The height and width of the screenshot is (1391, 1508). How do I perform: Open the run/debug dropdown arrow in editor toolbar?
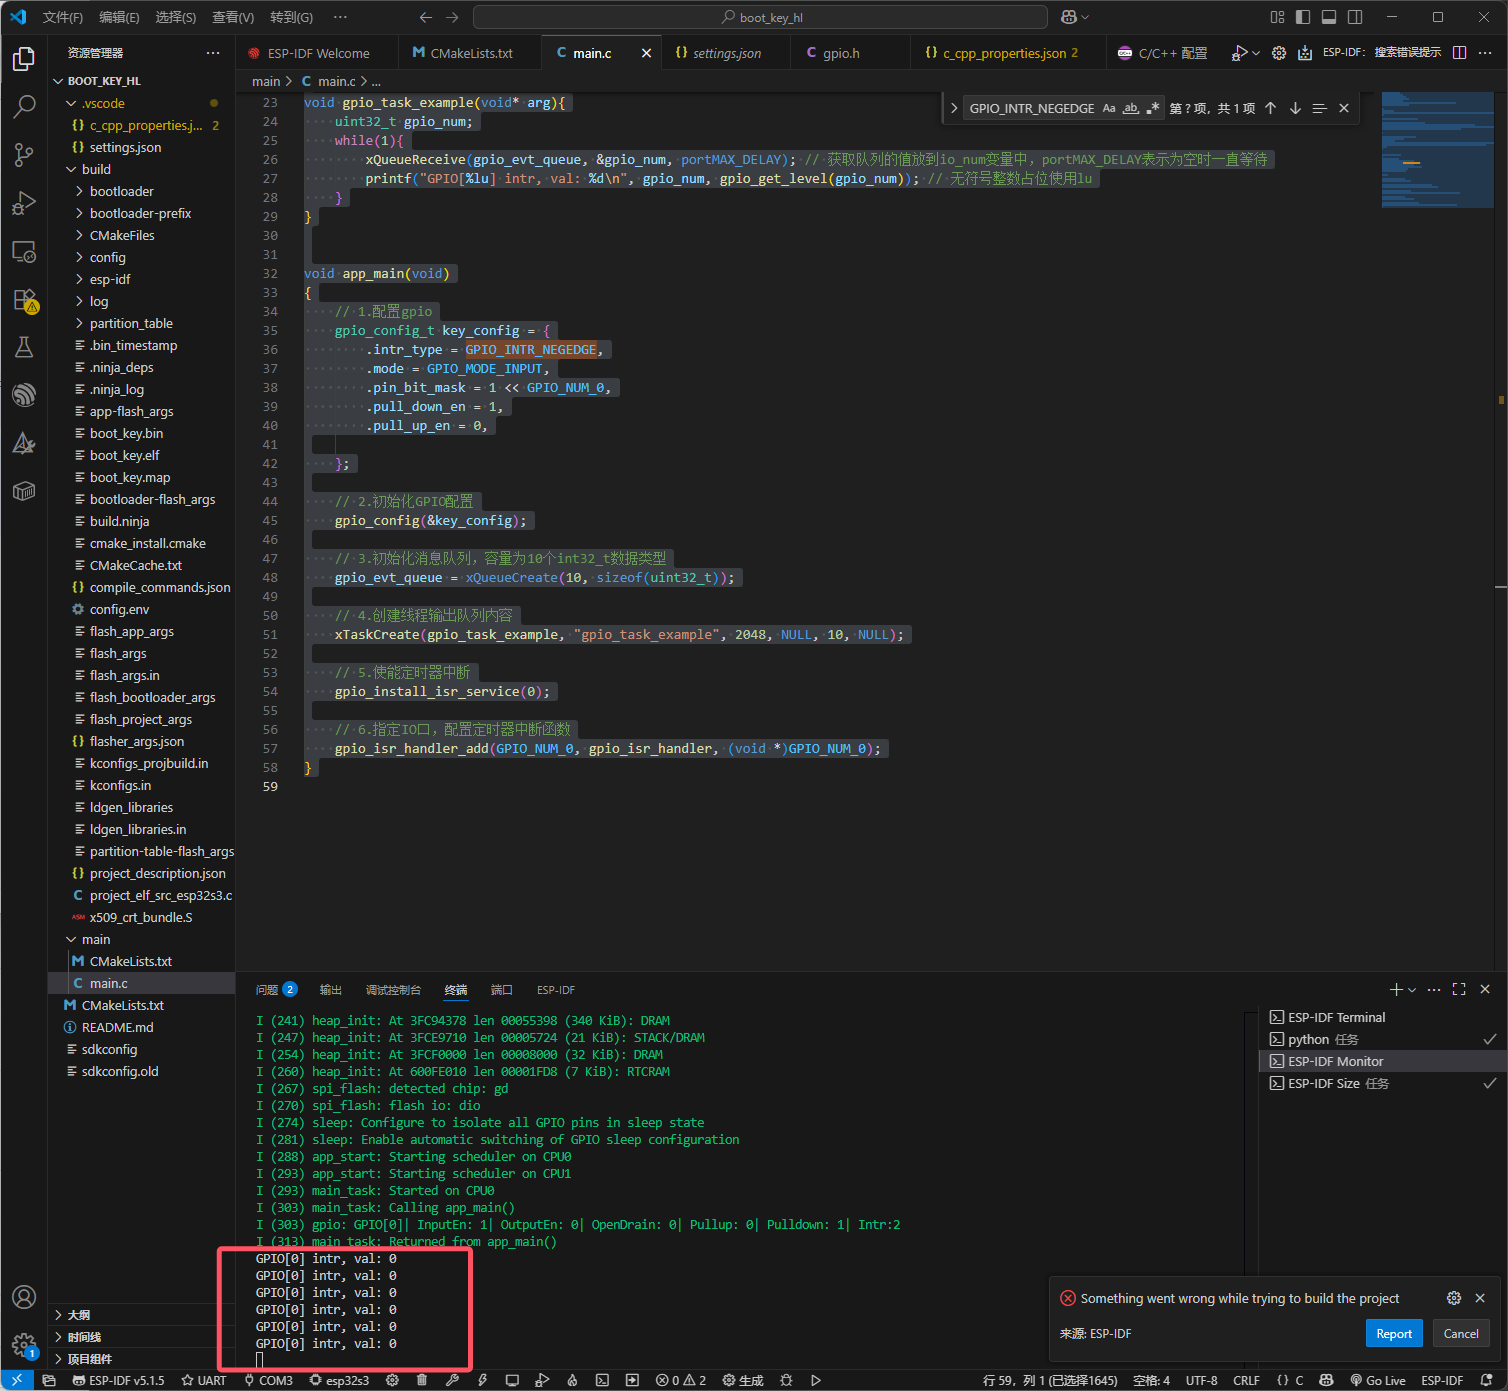click(1256, 53)
